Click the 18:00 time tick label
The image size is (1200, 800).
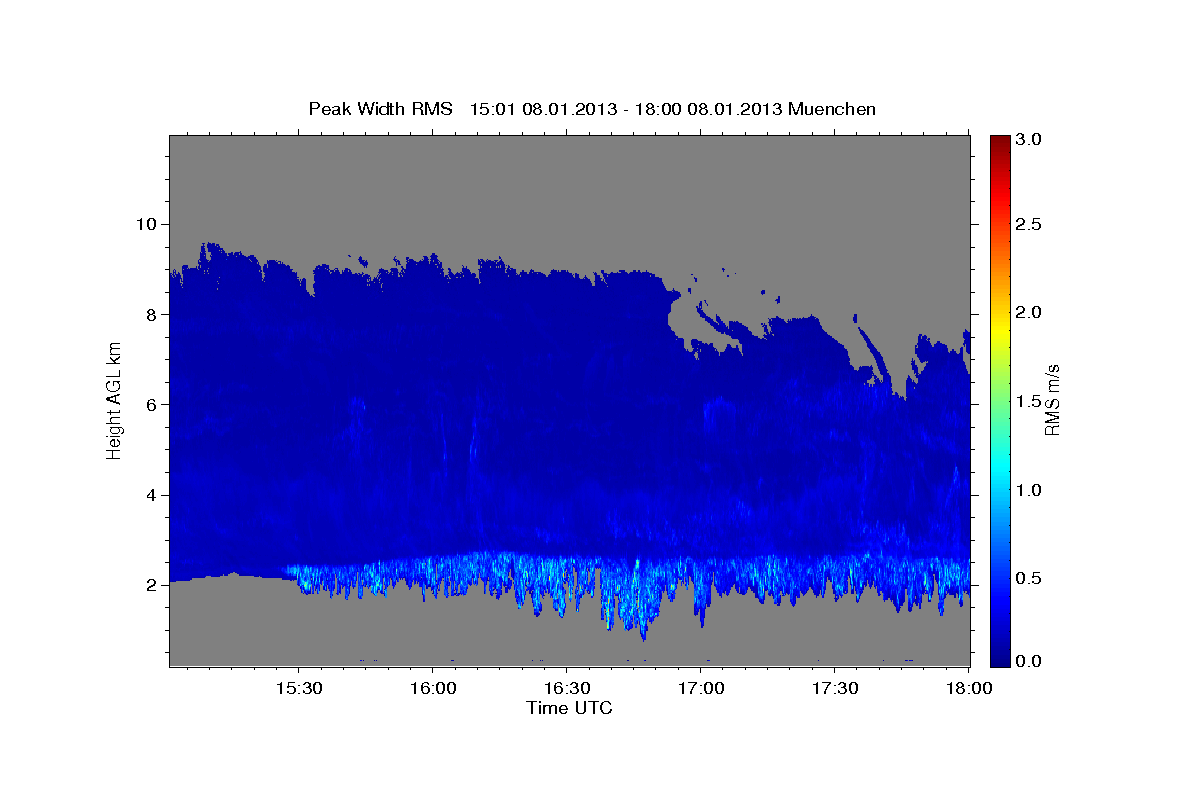pyautogui.click(x=970, y=689)
